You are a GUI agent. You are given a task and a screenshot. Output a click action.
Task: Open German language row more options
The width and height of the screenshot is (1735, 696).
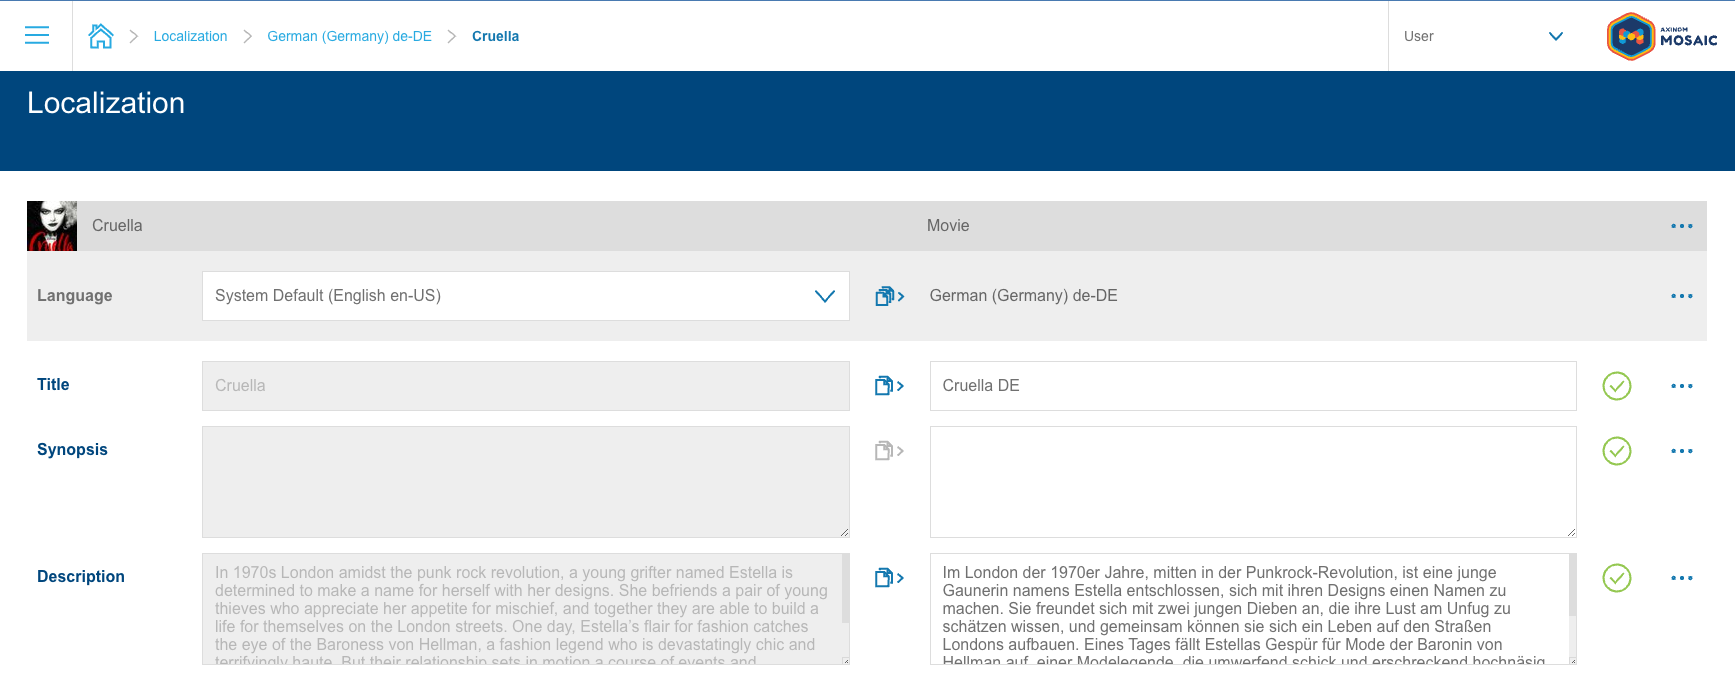[x=1681, y=296]
